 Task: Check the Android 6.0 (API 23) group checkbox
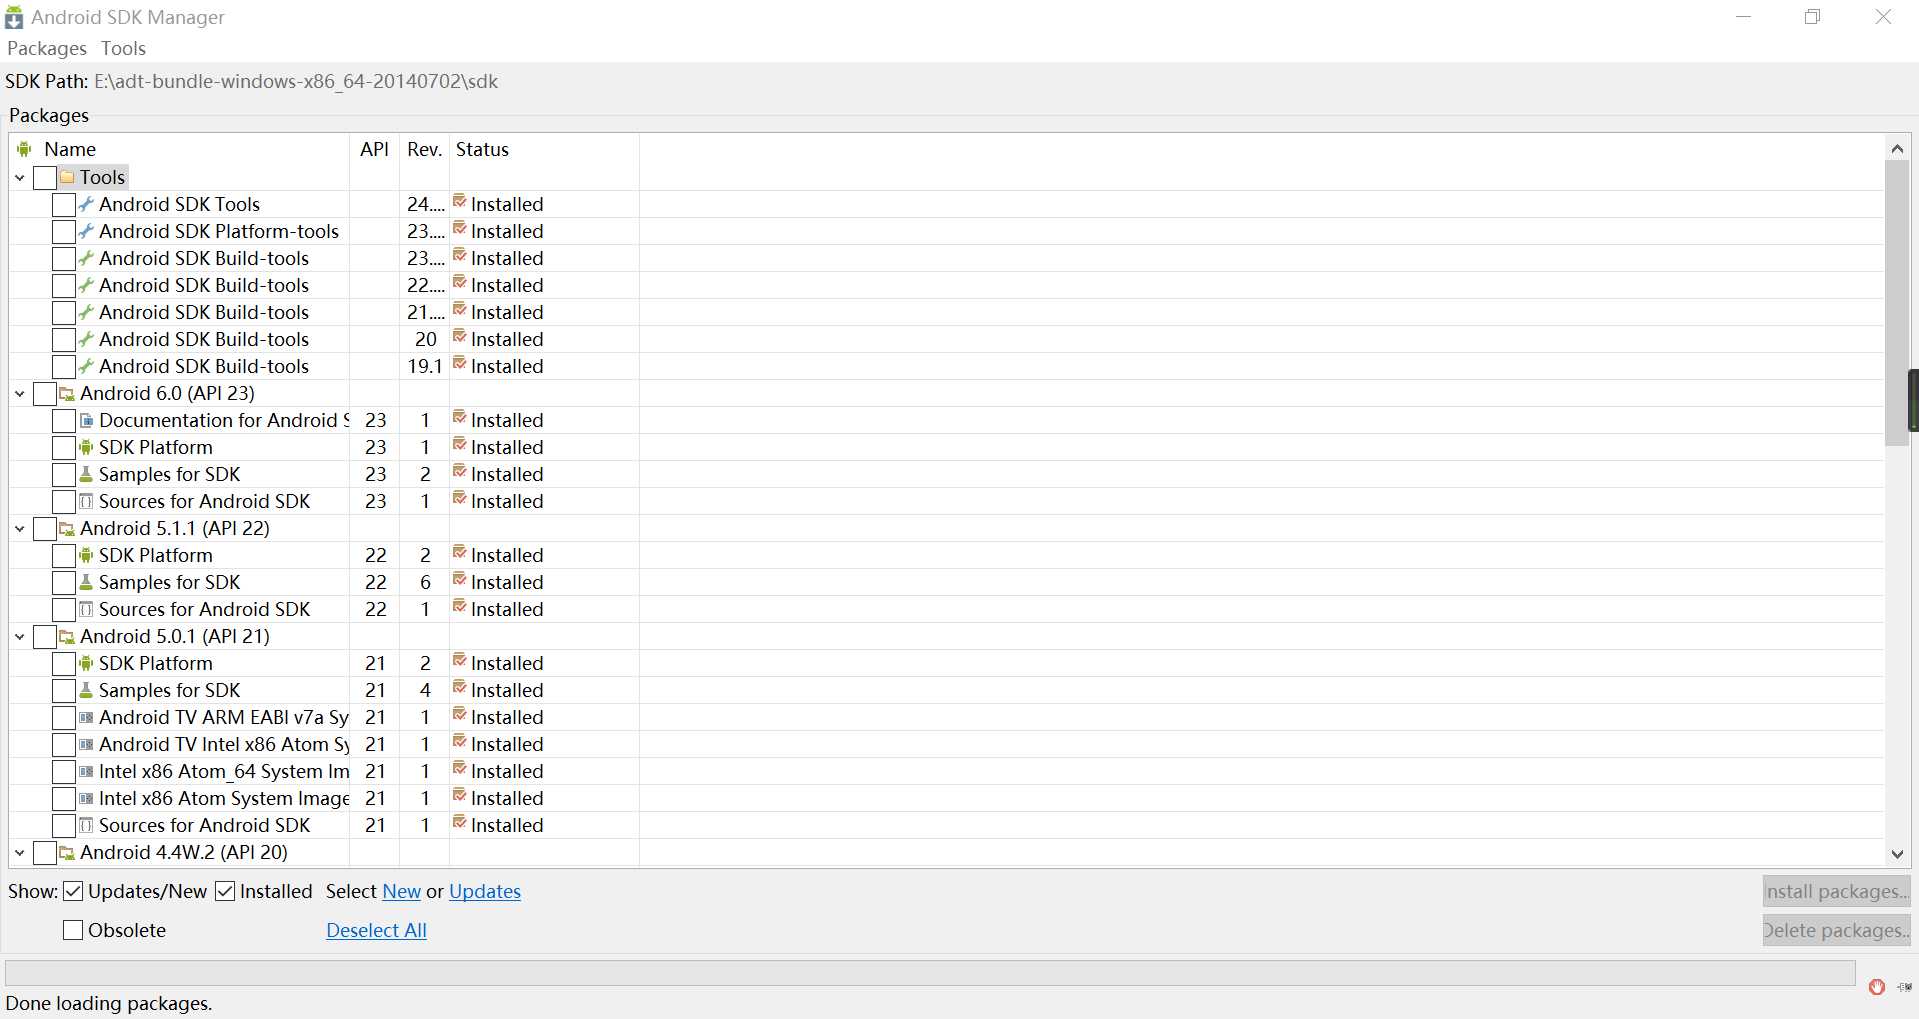pos(45,393)
